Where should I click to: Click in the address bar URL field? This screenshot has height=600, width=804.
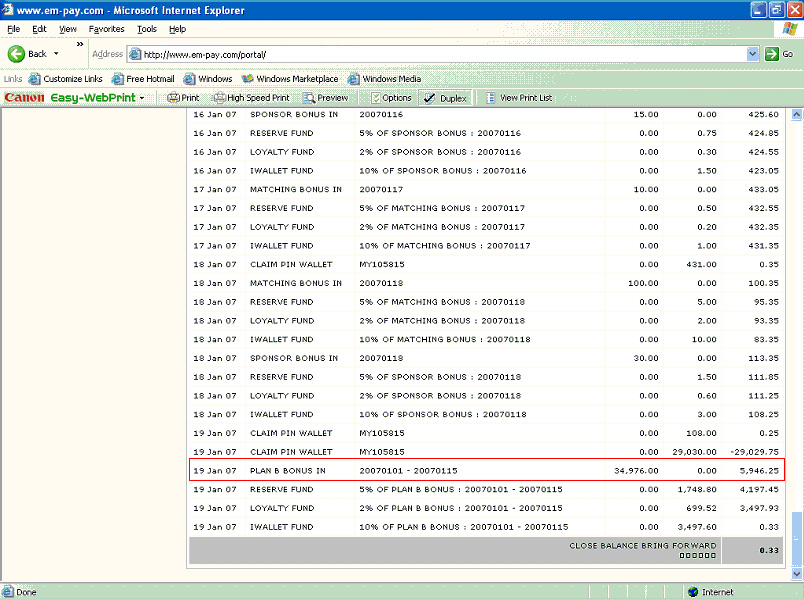click(x=440, y=54)
